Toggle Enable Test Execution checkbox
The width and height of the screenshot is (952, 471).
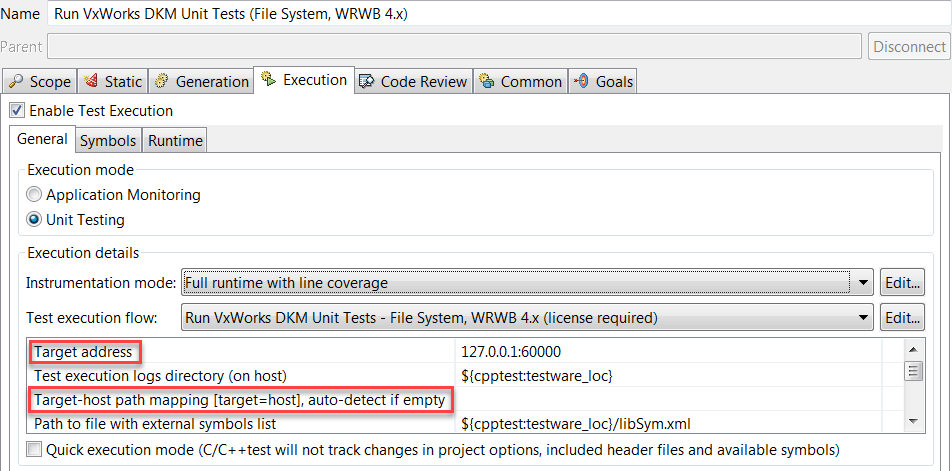click(18, 110)
